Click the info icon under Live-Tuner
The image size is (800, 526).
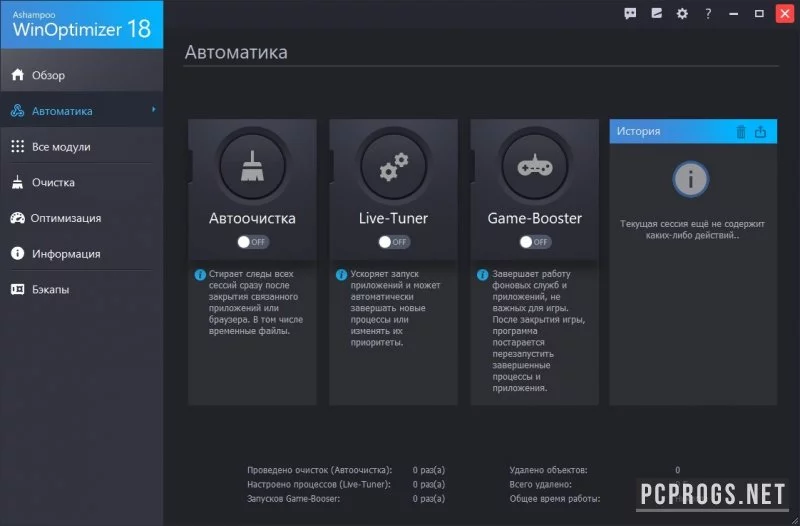click(x=341, y=275)
